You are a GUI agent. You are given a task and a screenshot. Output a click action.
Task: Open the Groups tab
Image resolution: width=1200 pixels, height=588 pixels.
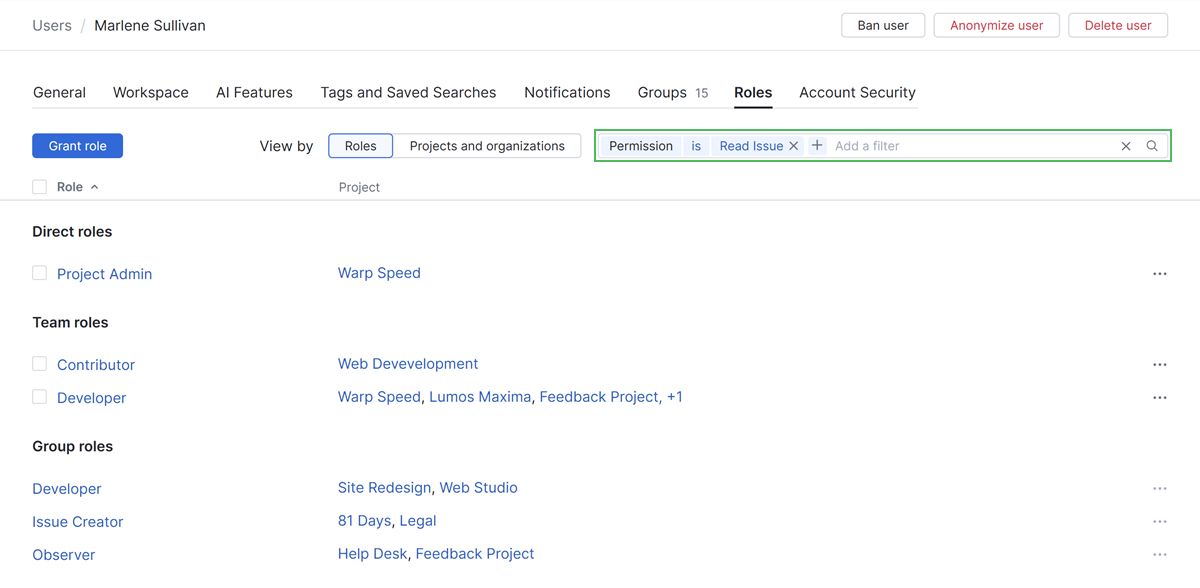(662, 92)
